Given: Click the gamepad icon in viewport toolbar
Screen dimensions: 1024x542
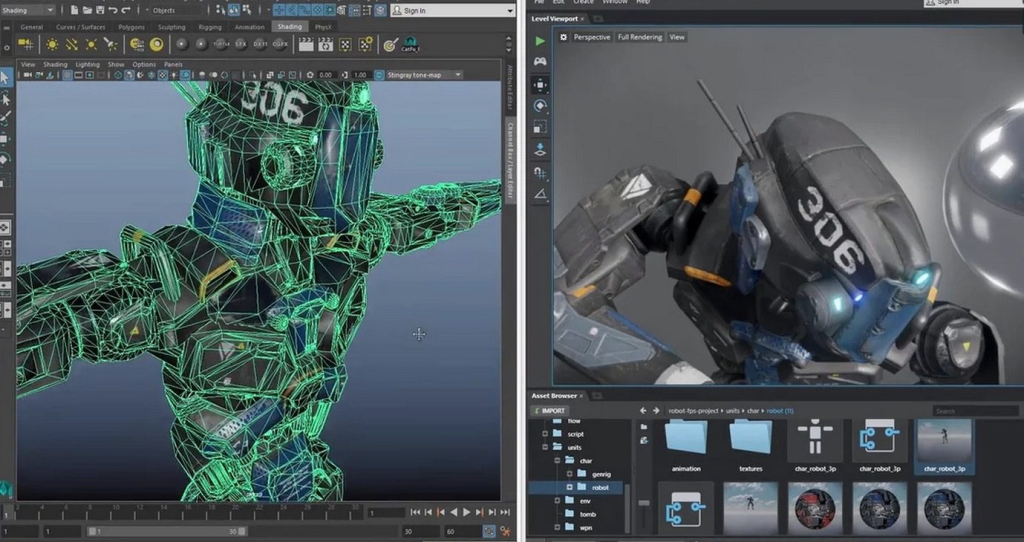Looking at the screenshot, I should coord(540,62).
